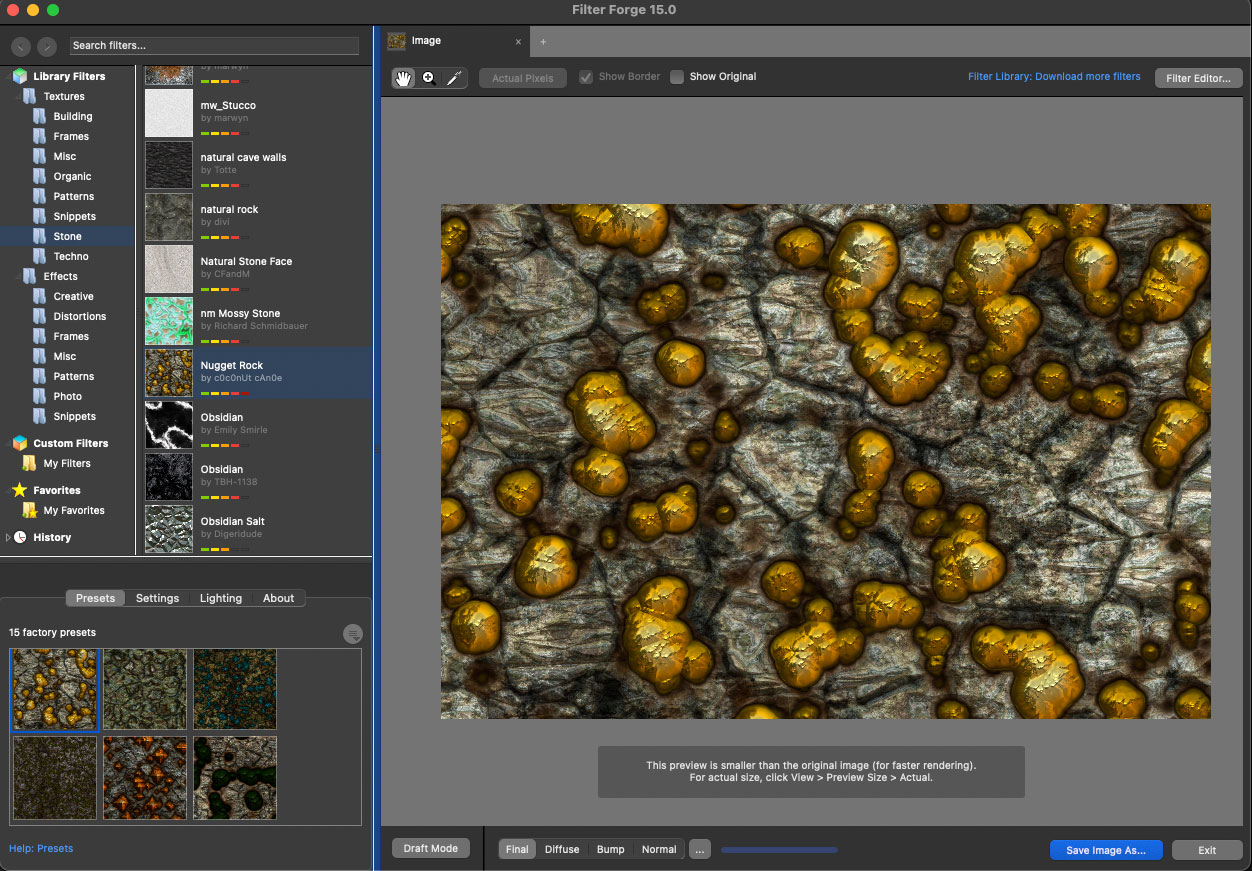Select the Hand pan tool

[x=403, y=78]
